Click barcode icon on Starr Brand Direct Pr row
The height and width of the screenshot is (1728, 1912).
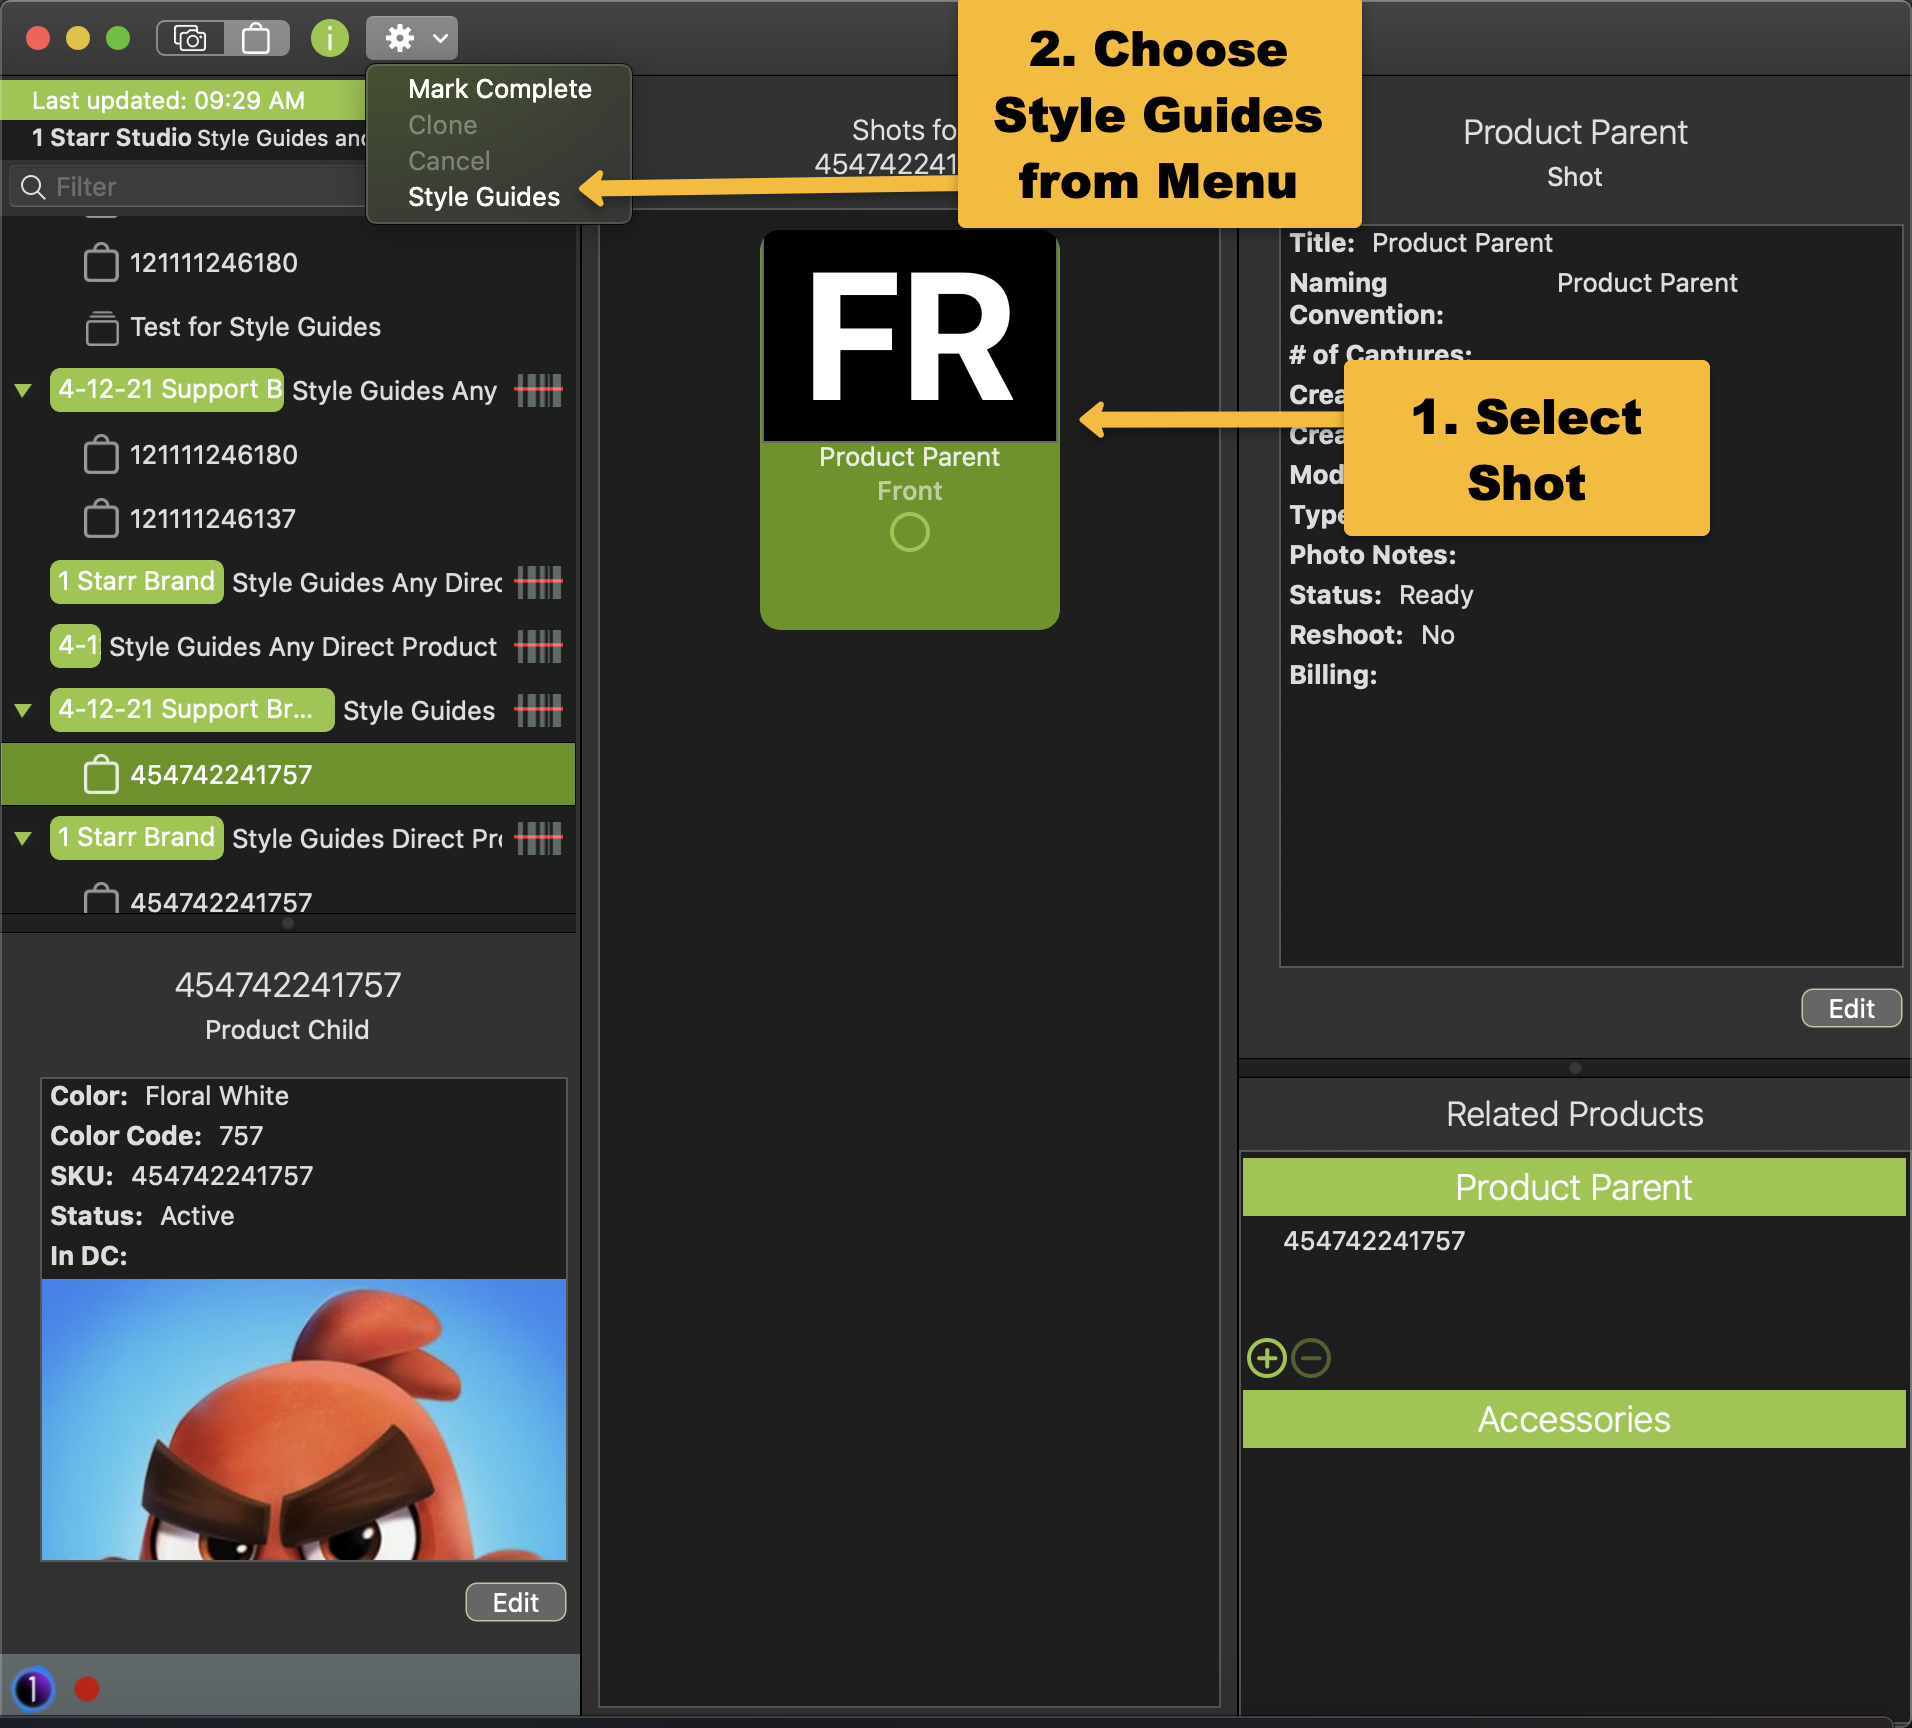[x=539, y=838]
